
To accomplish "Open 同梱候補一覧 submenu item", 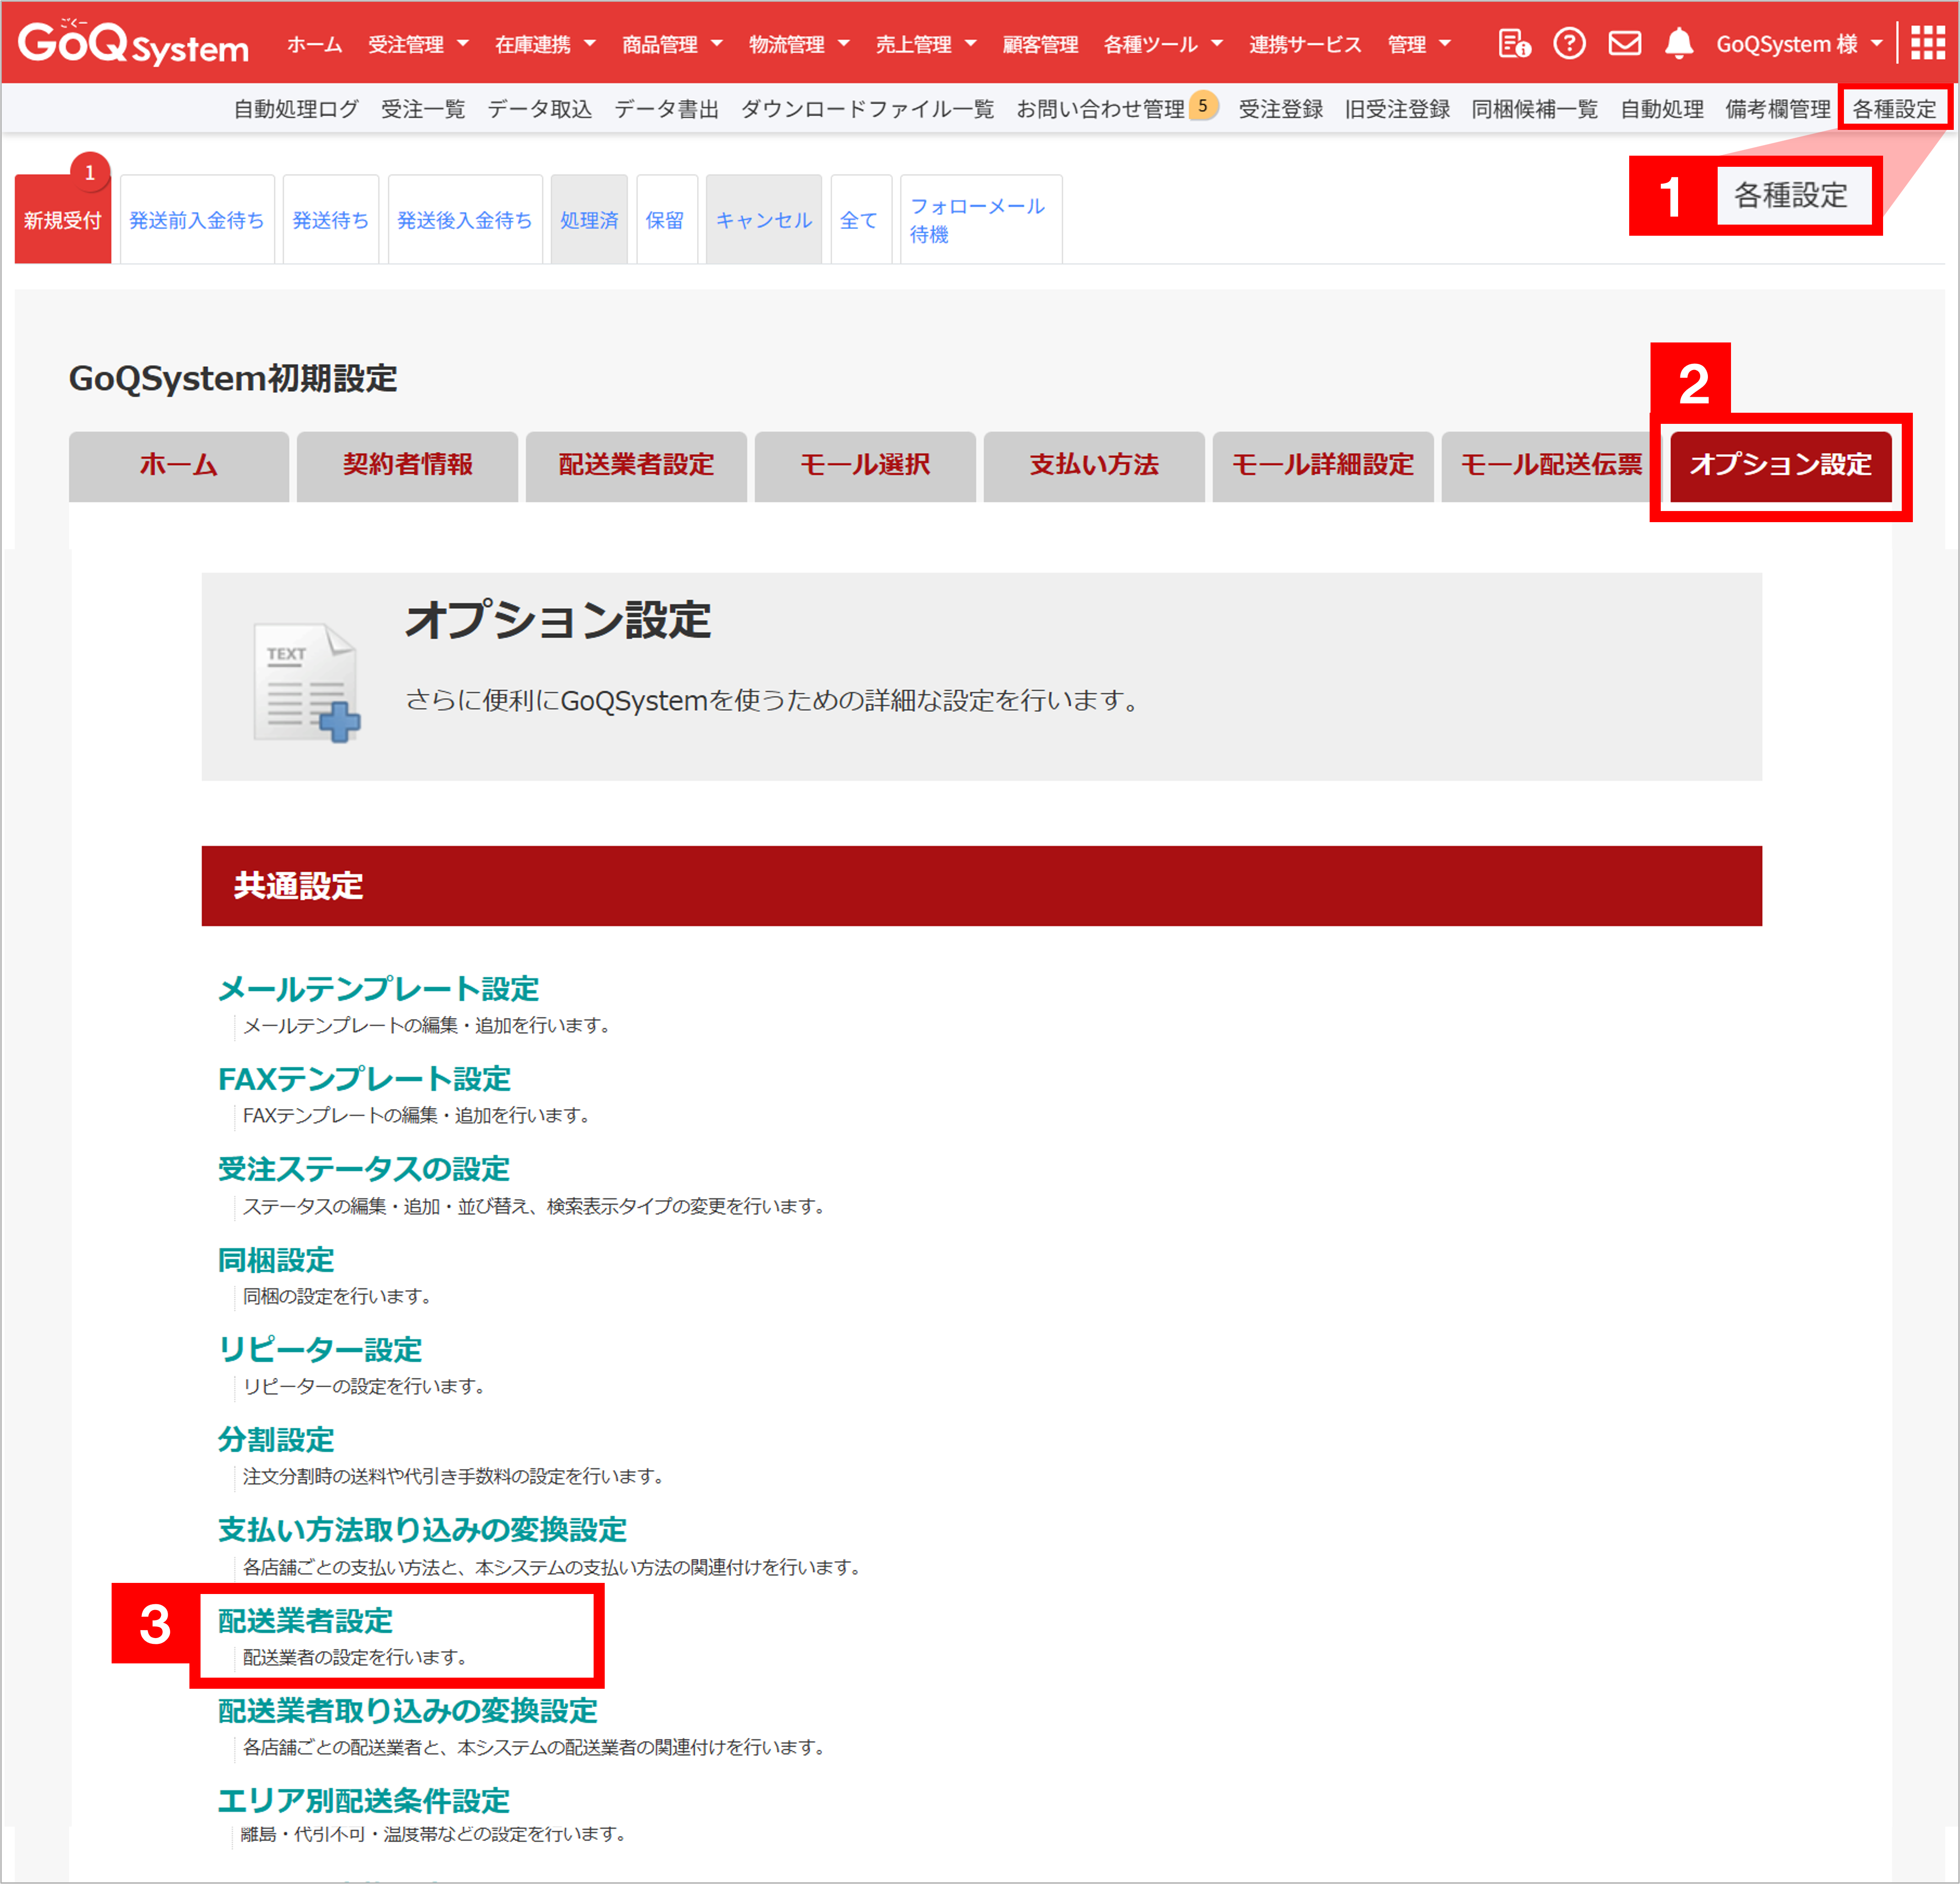I will tap(1535, 109).
